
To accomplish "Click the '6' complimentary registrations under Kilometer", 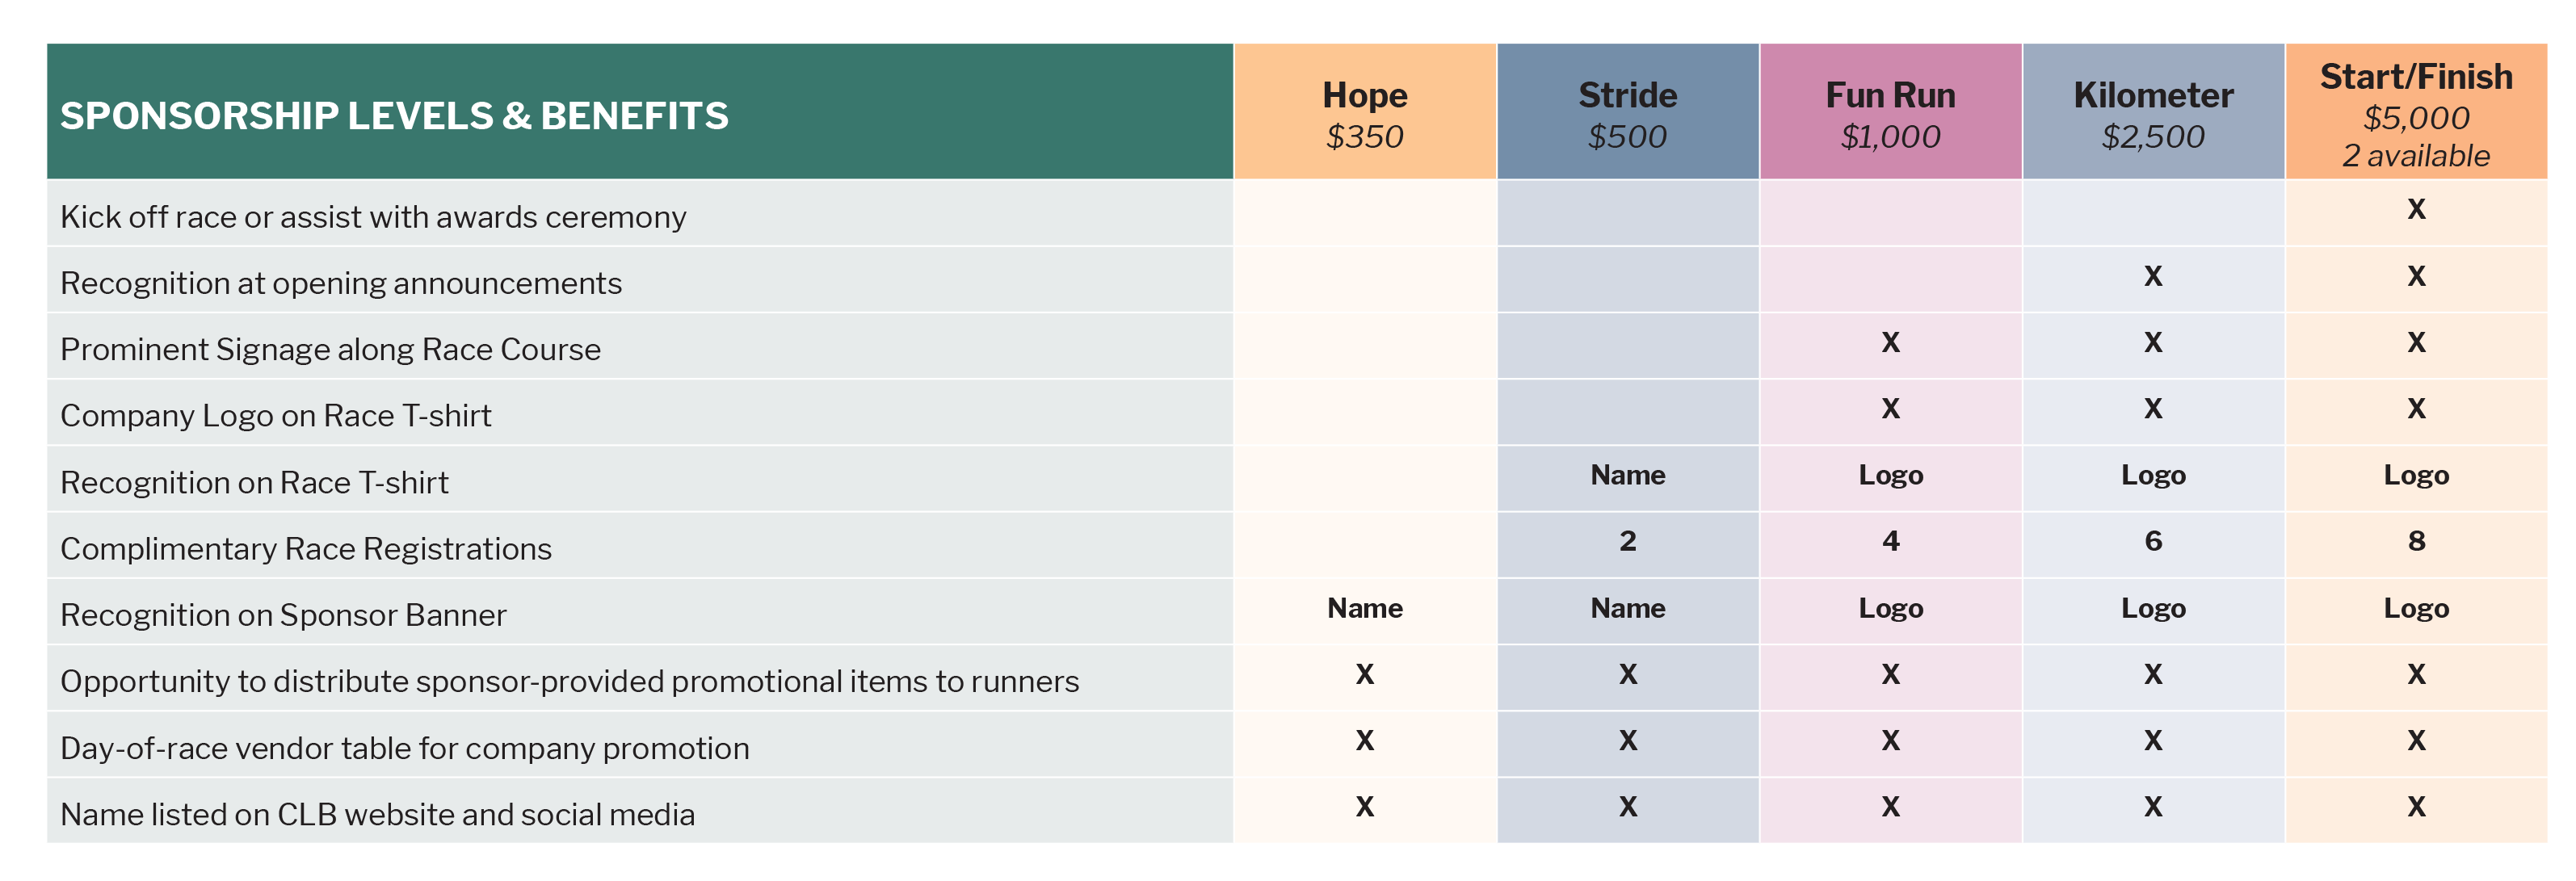I will coord(2153,541).
